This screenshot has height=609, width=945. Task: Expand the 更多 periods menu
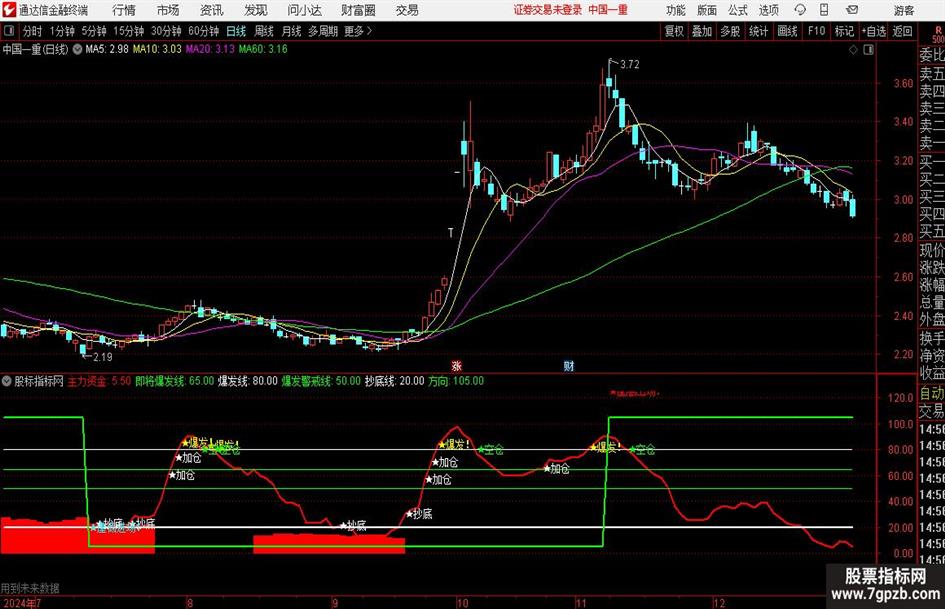click(x=358, y=31)
